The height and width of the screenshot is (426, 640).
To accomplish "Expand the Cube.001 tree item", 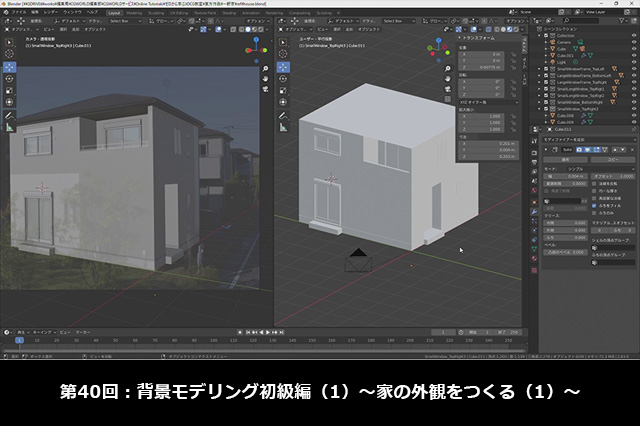I will 546,55.
